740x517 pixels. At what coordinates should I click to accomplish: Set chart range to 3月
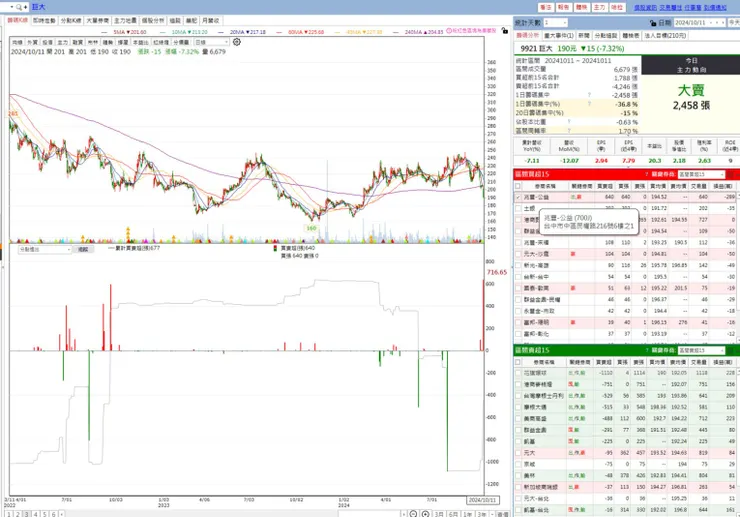(439, 514)
